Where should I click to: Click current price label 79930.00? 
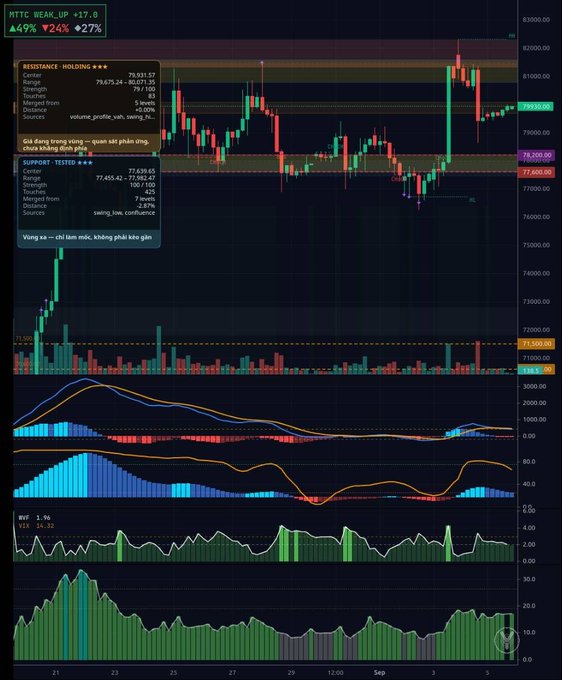[536, 106]
